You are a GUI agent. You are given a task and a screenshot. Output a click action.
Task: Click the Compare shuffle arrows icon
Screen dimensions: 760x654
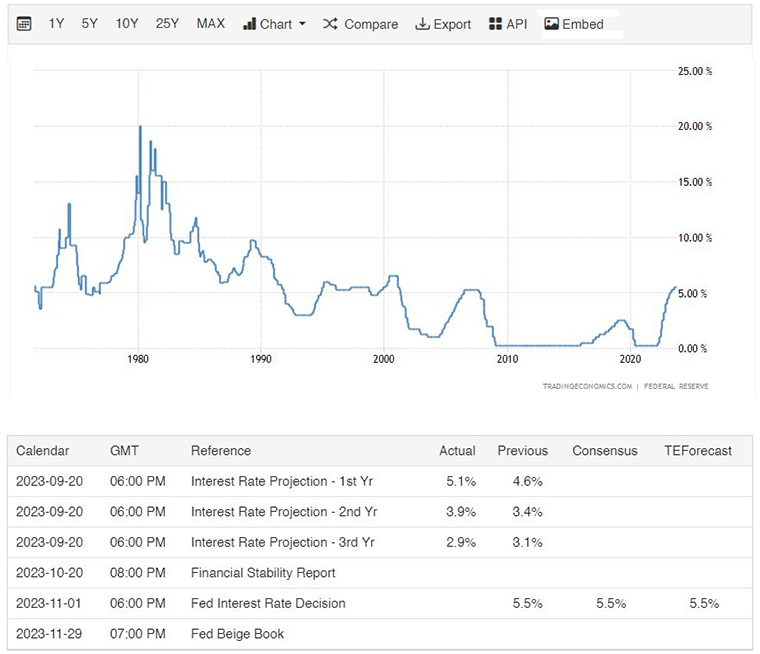pyautogui.click(x=330, y=24)
